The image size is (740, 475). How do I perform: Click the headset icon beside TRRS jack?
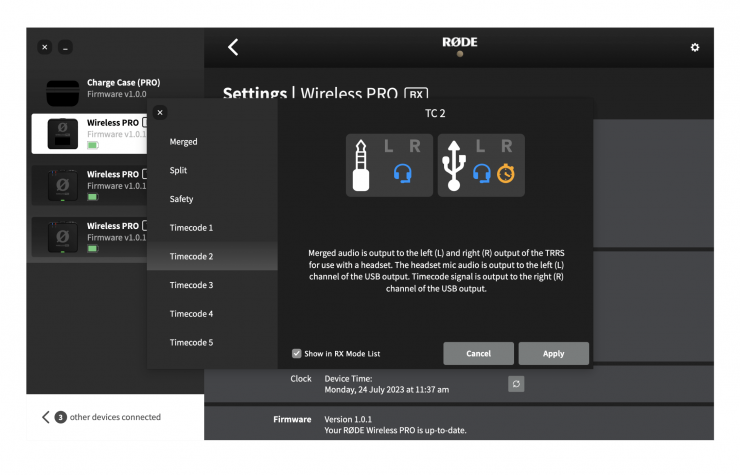tap(403, 174)
